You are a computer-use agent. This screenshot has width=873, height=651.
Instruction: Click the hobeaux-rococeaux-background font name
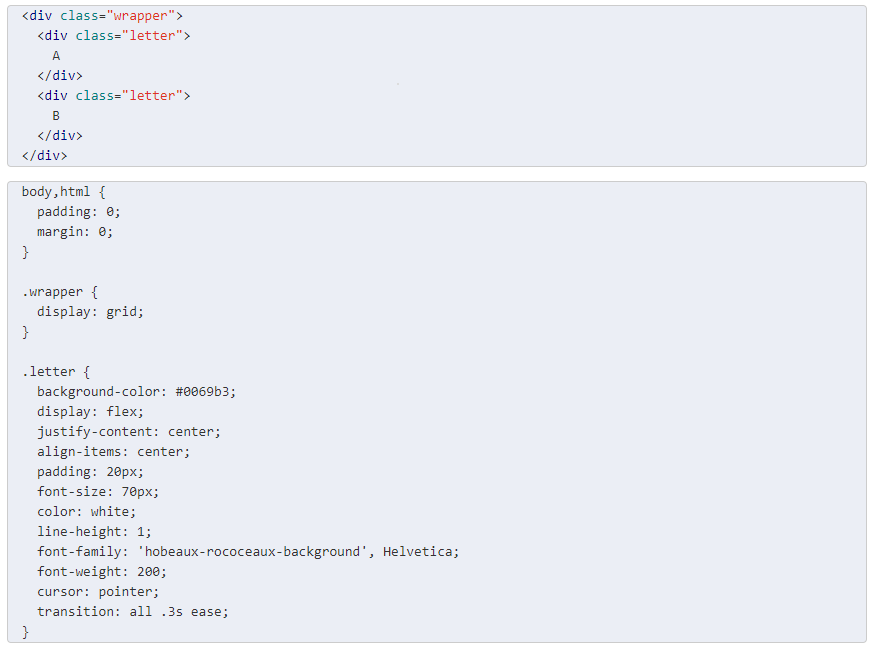(x=252, y=552)
